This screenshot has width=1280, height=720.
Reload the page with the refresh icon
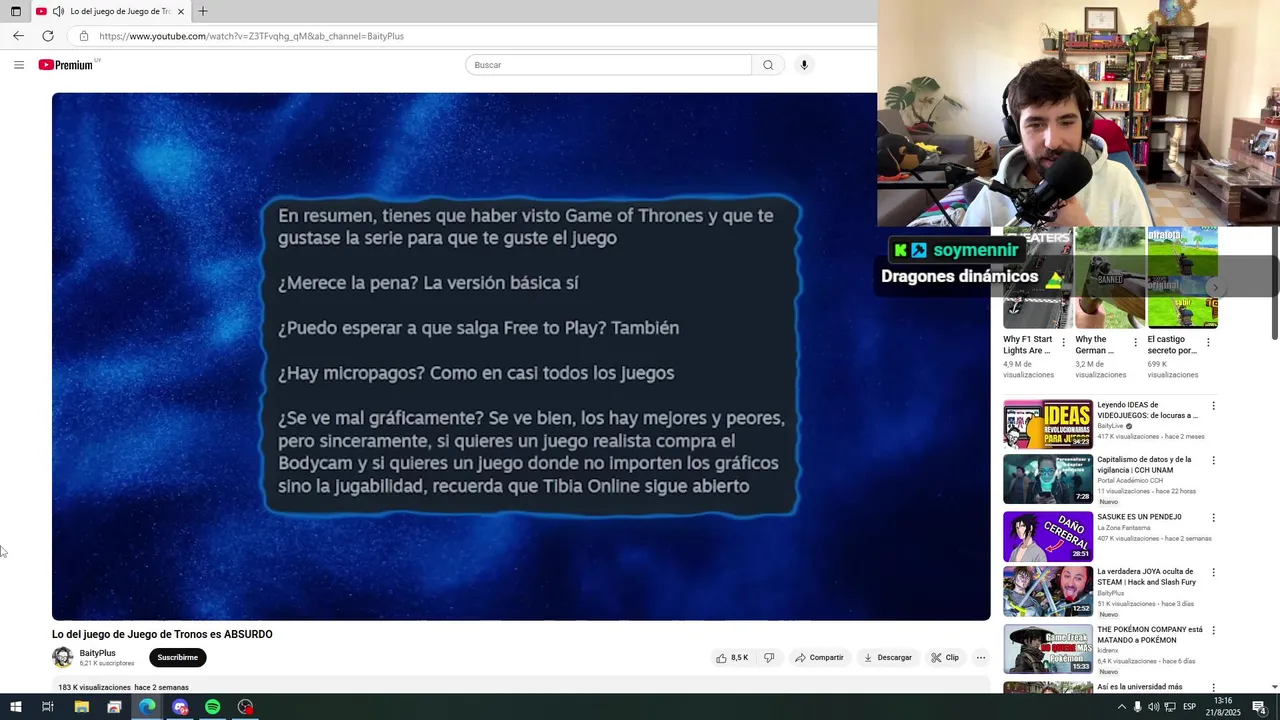tap(47, 36)
